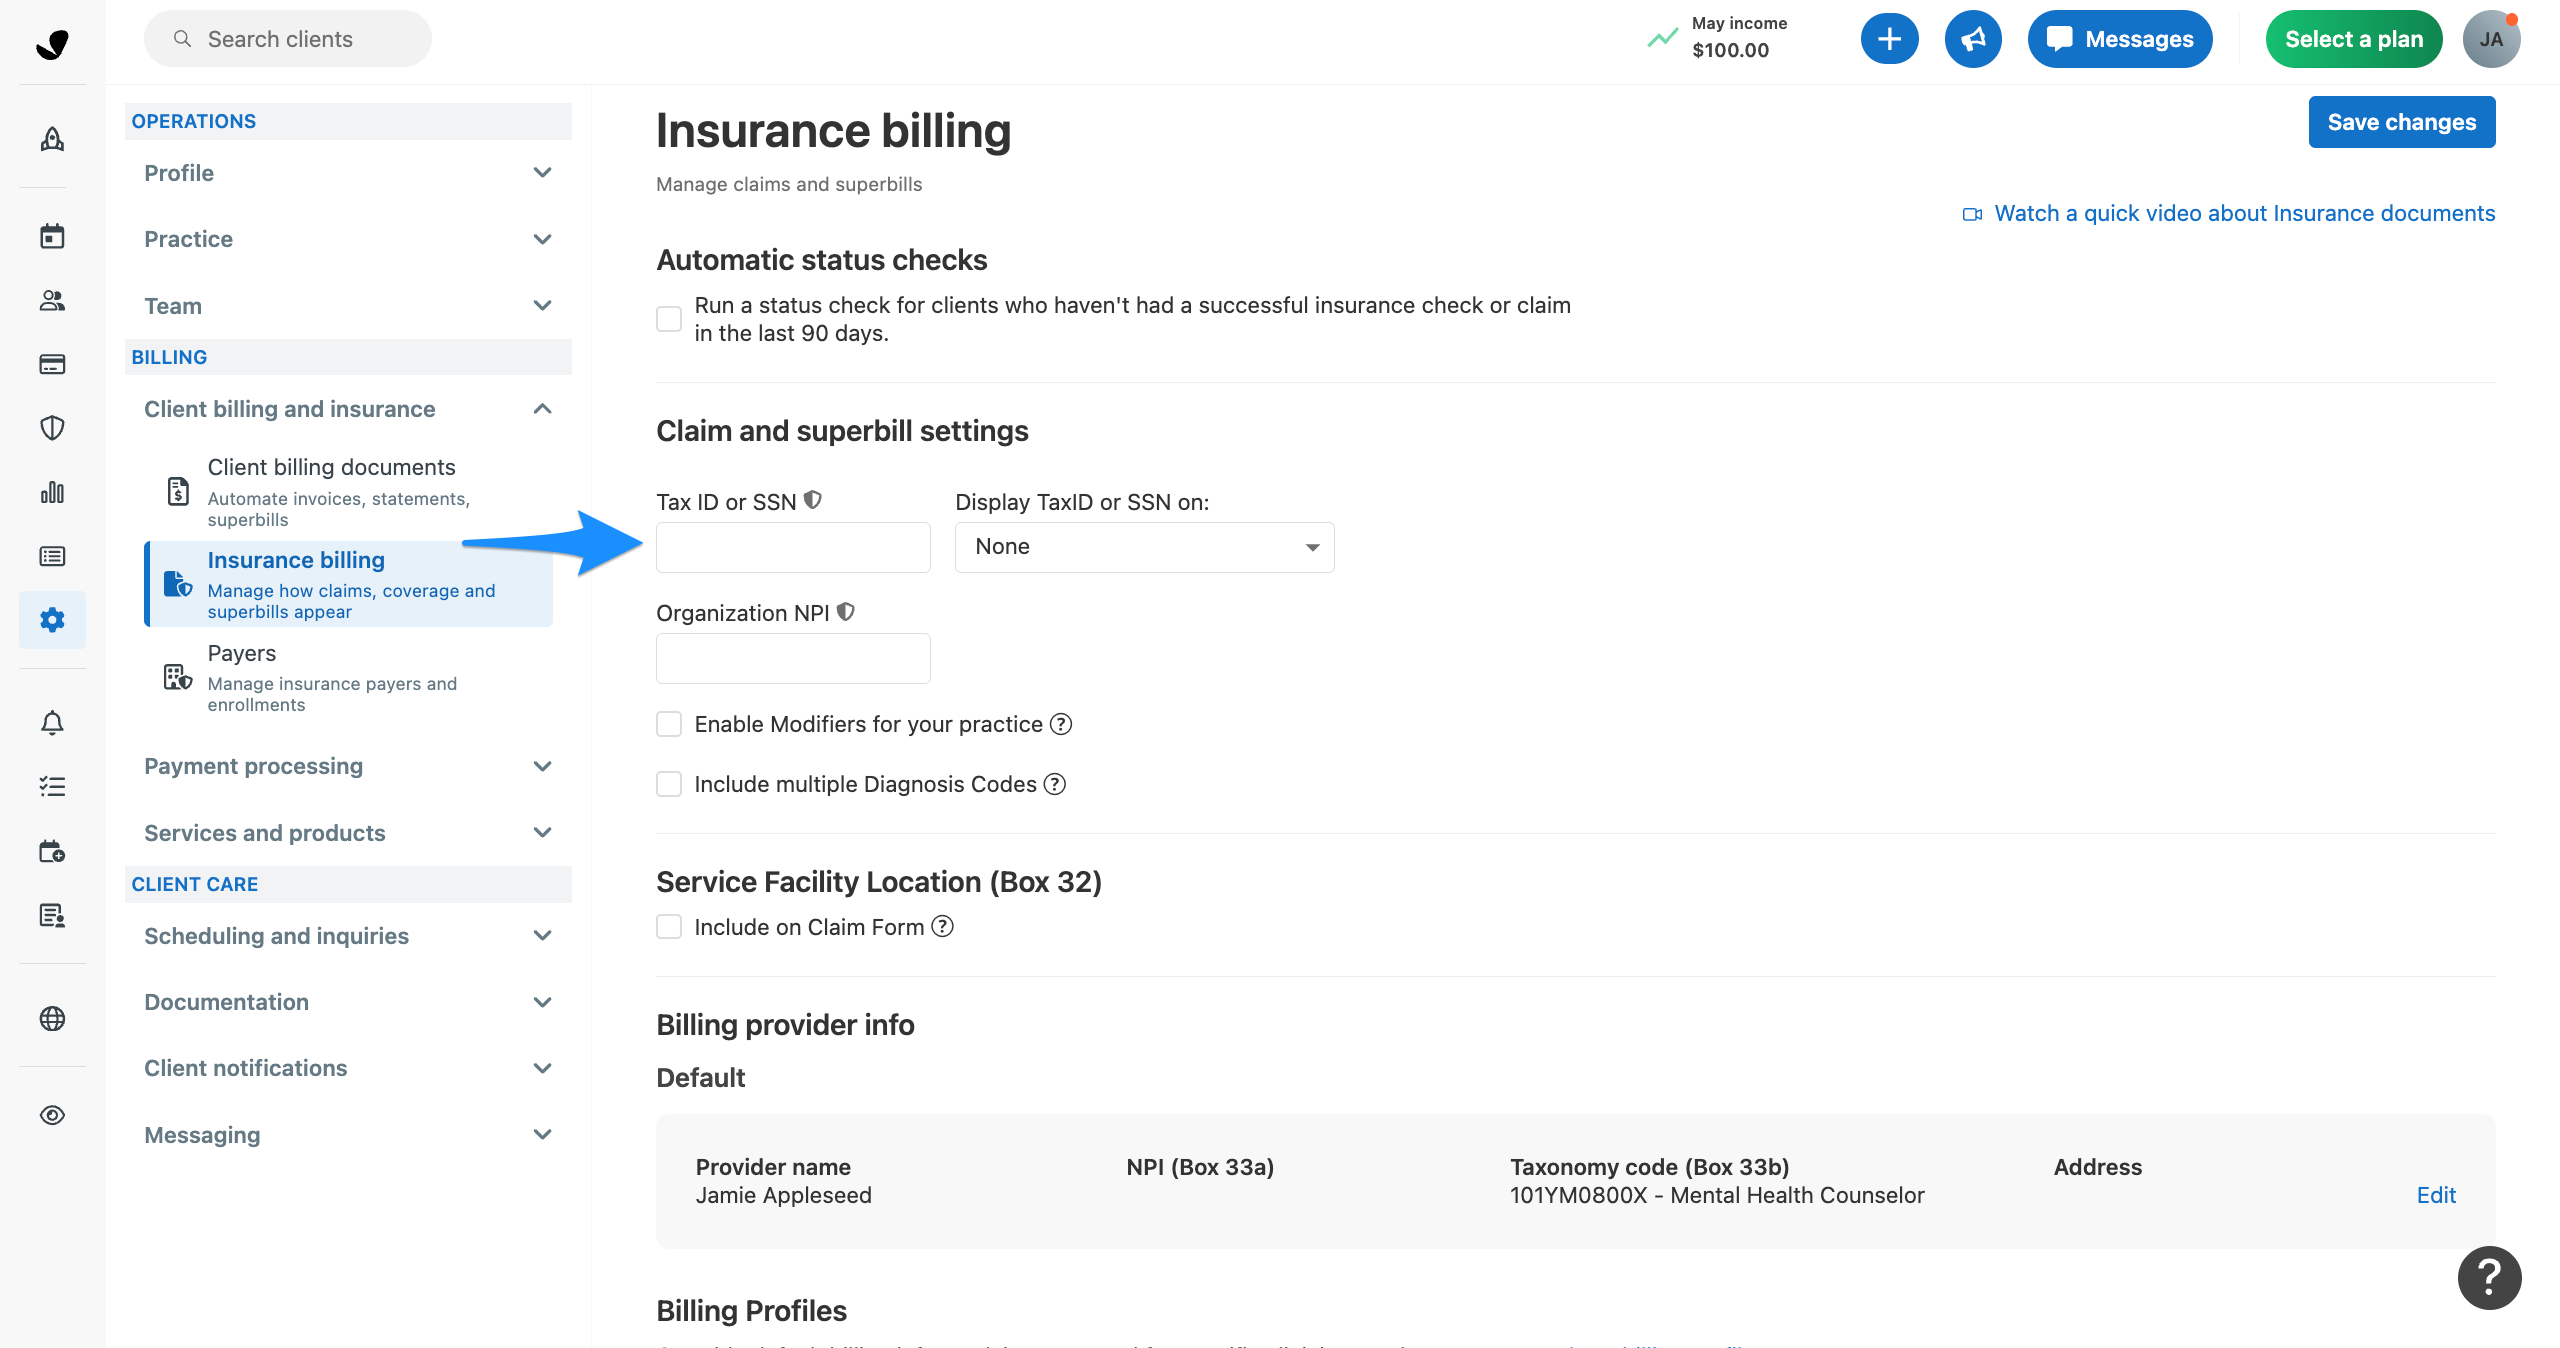Collapse Client billing and insurance section

[x=348, y=409]
